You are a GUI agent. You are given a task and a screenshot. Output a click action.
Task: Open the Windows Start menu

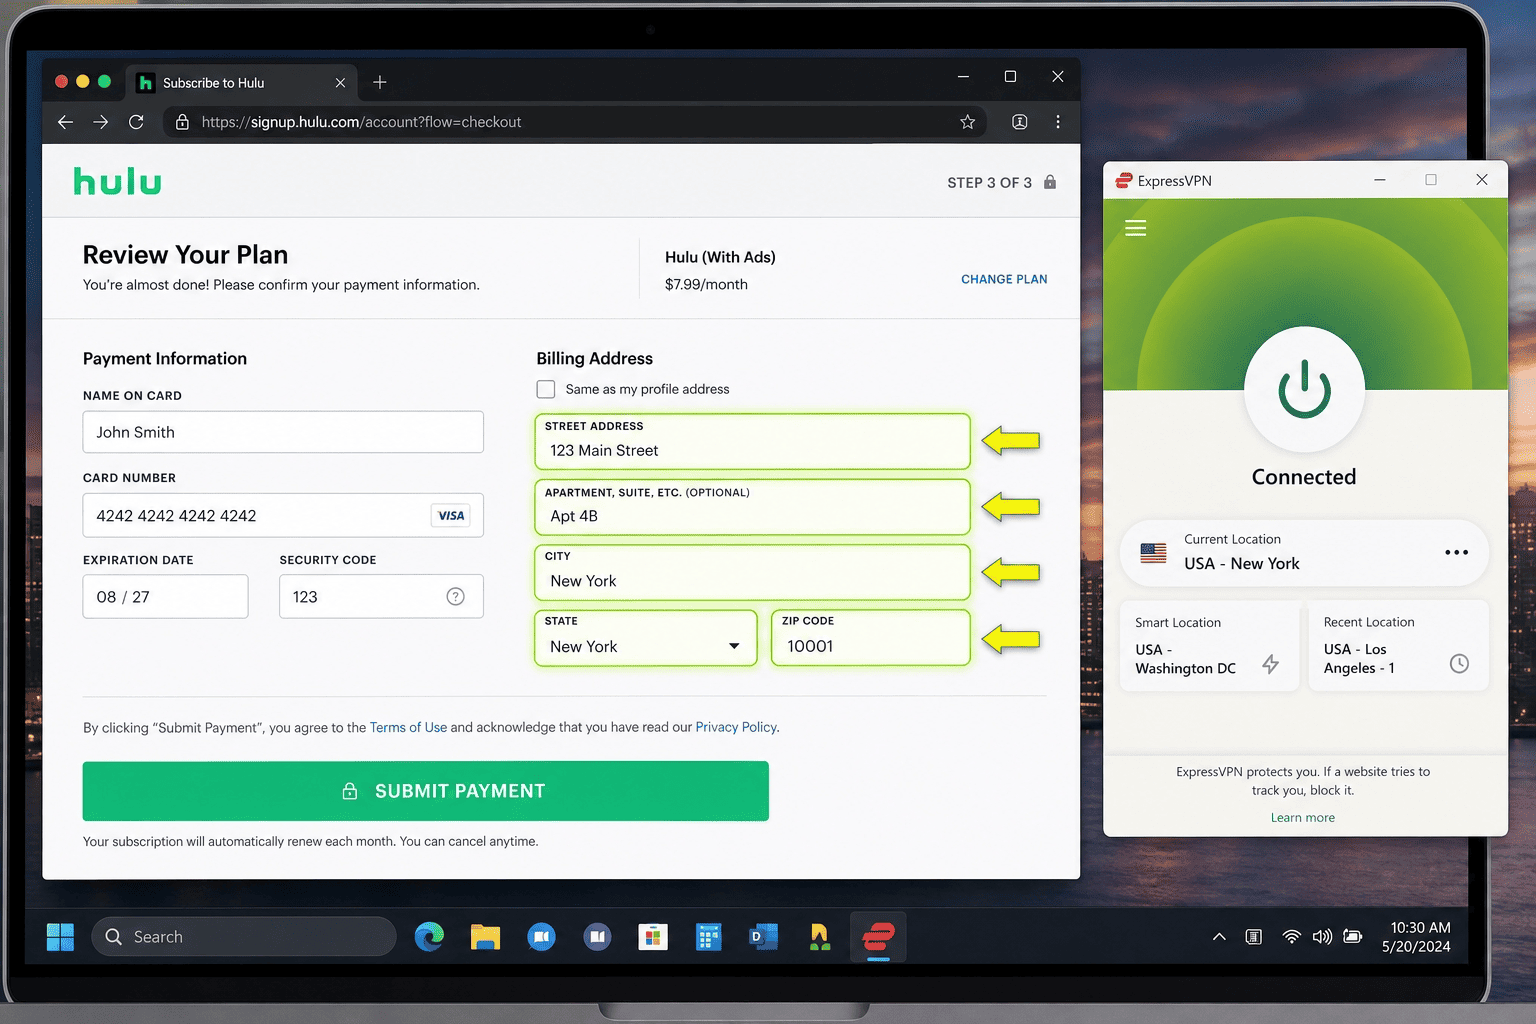click(x=60, y=937)
